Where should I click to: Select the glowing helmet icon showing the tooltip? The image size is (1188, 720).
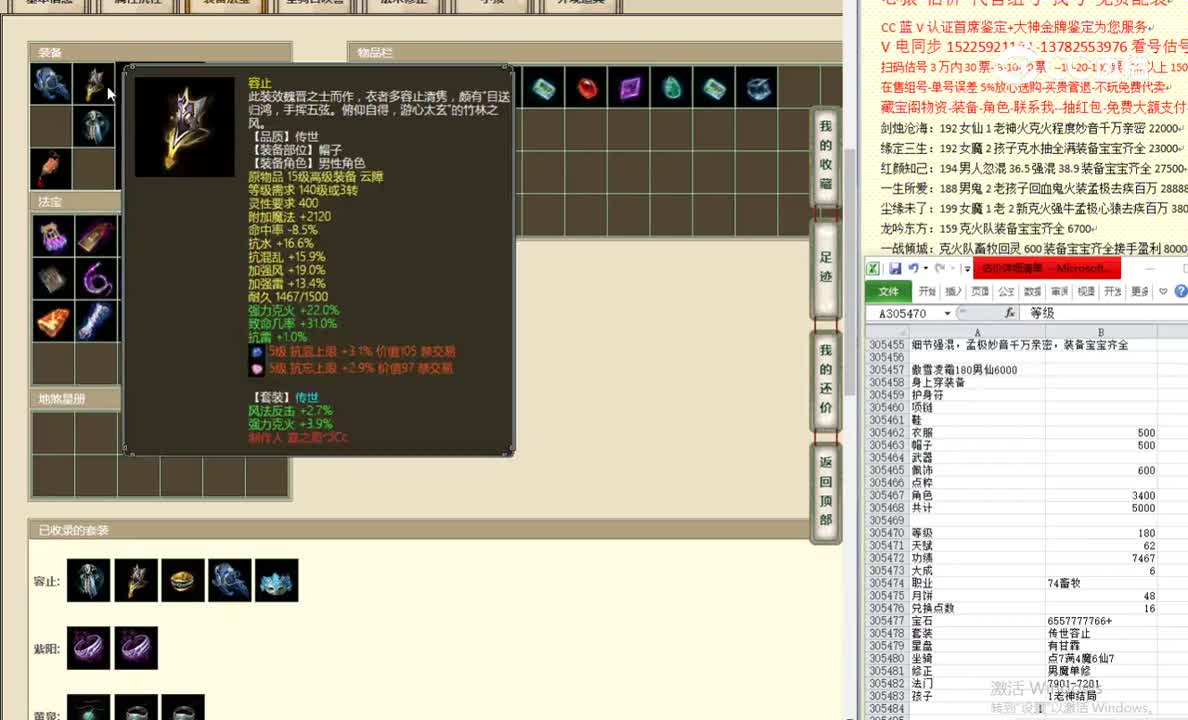[93, 85]
